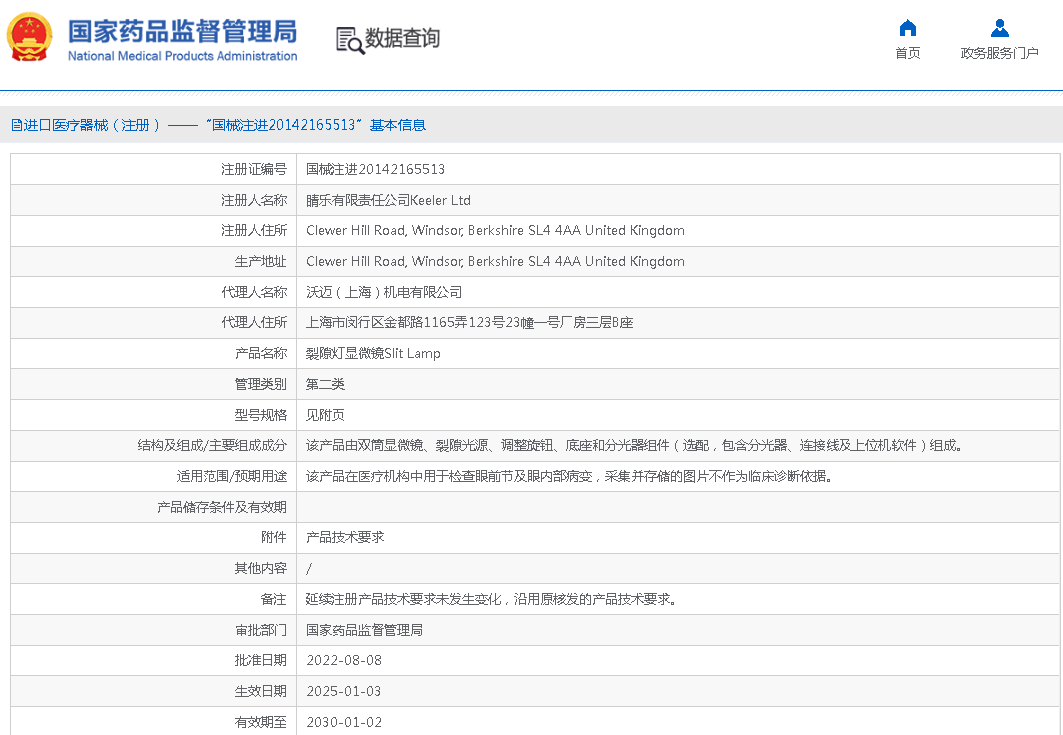Click approval date 2022-08-08 value
The width and height of the screenshot is (1063, 735).
point(344,660)
